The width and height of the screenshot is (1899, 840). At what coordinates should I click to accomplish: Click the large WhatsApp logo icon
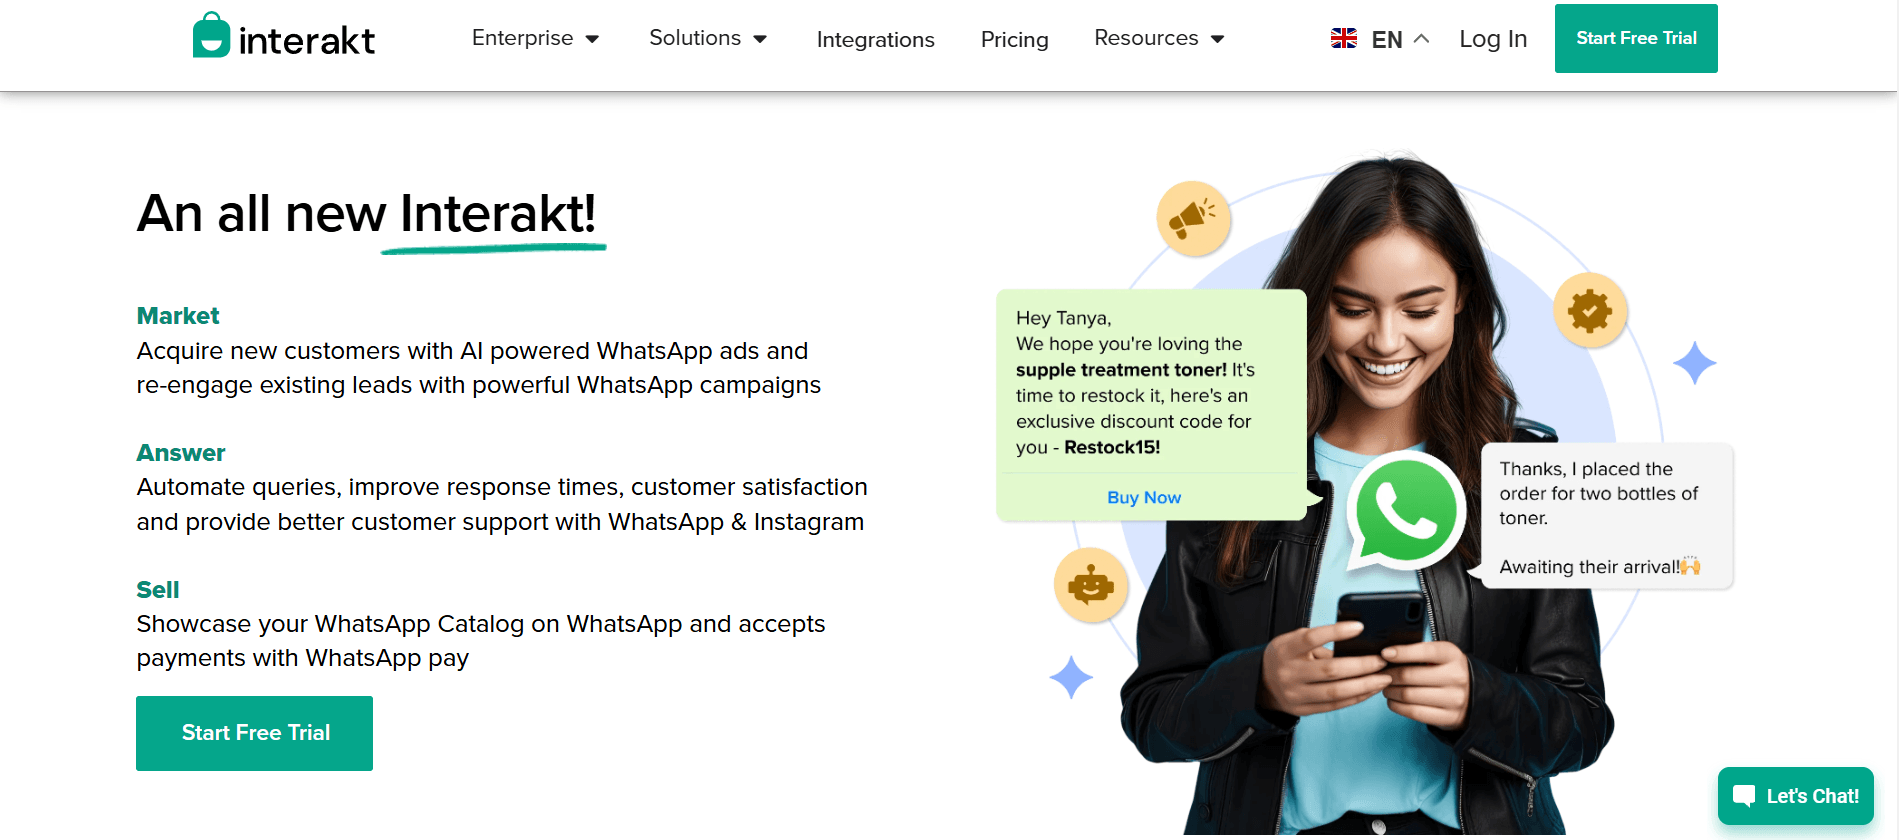point(1405,511)
